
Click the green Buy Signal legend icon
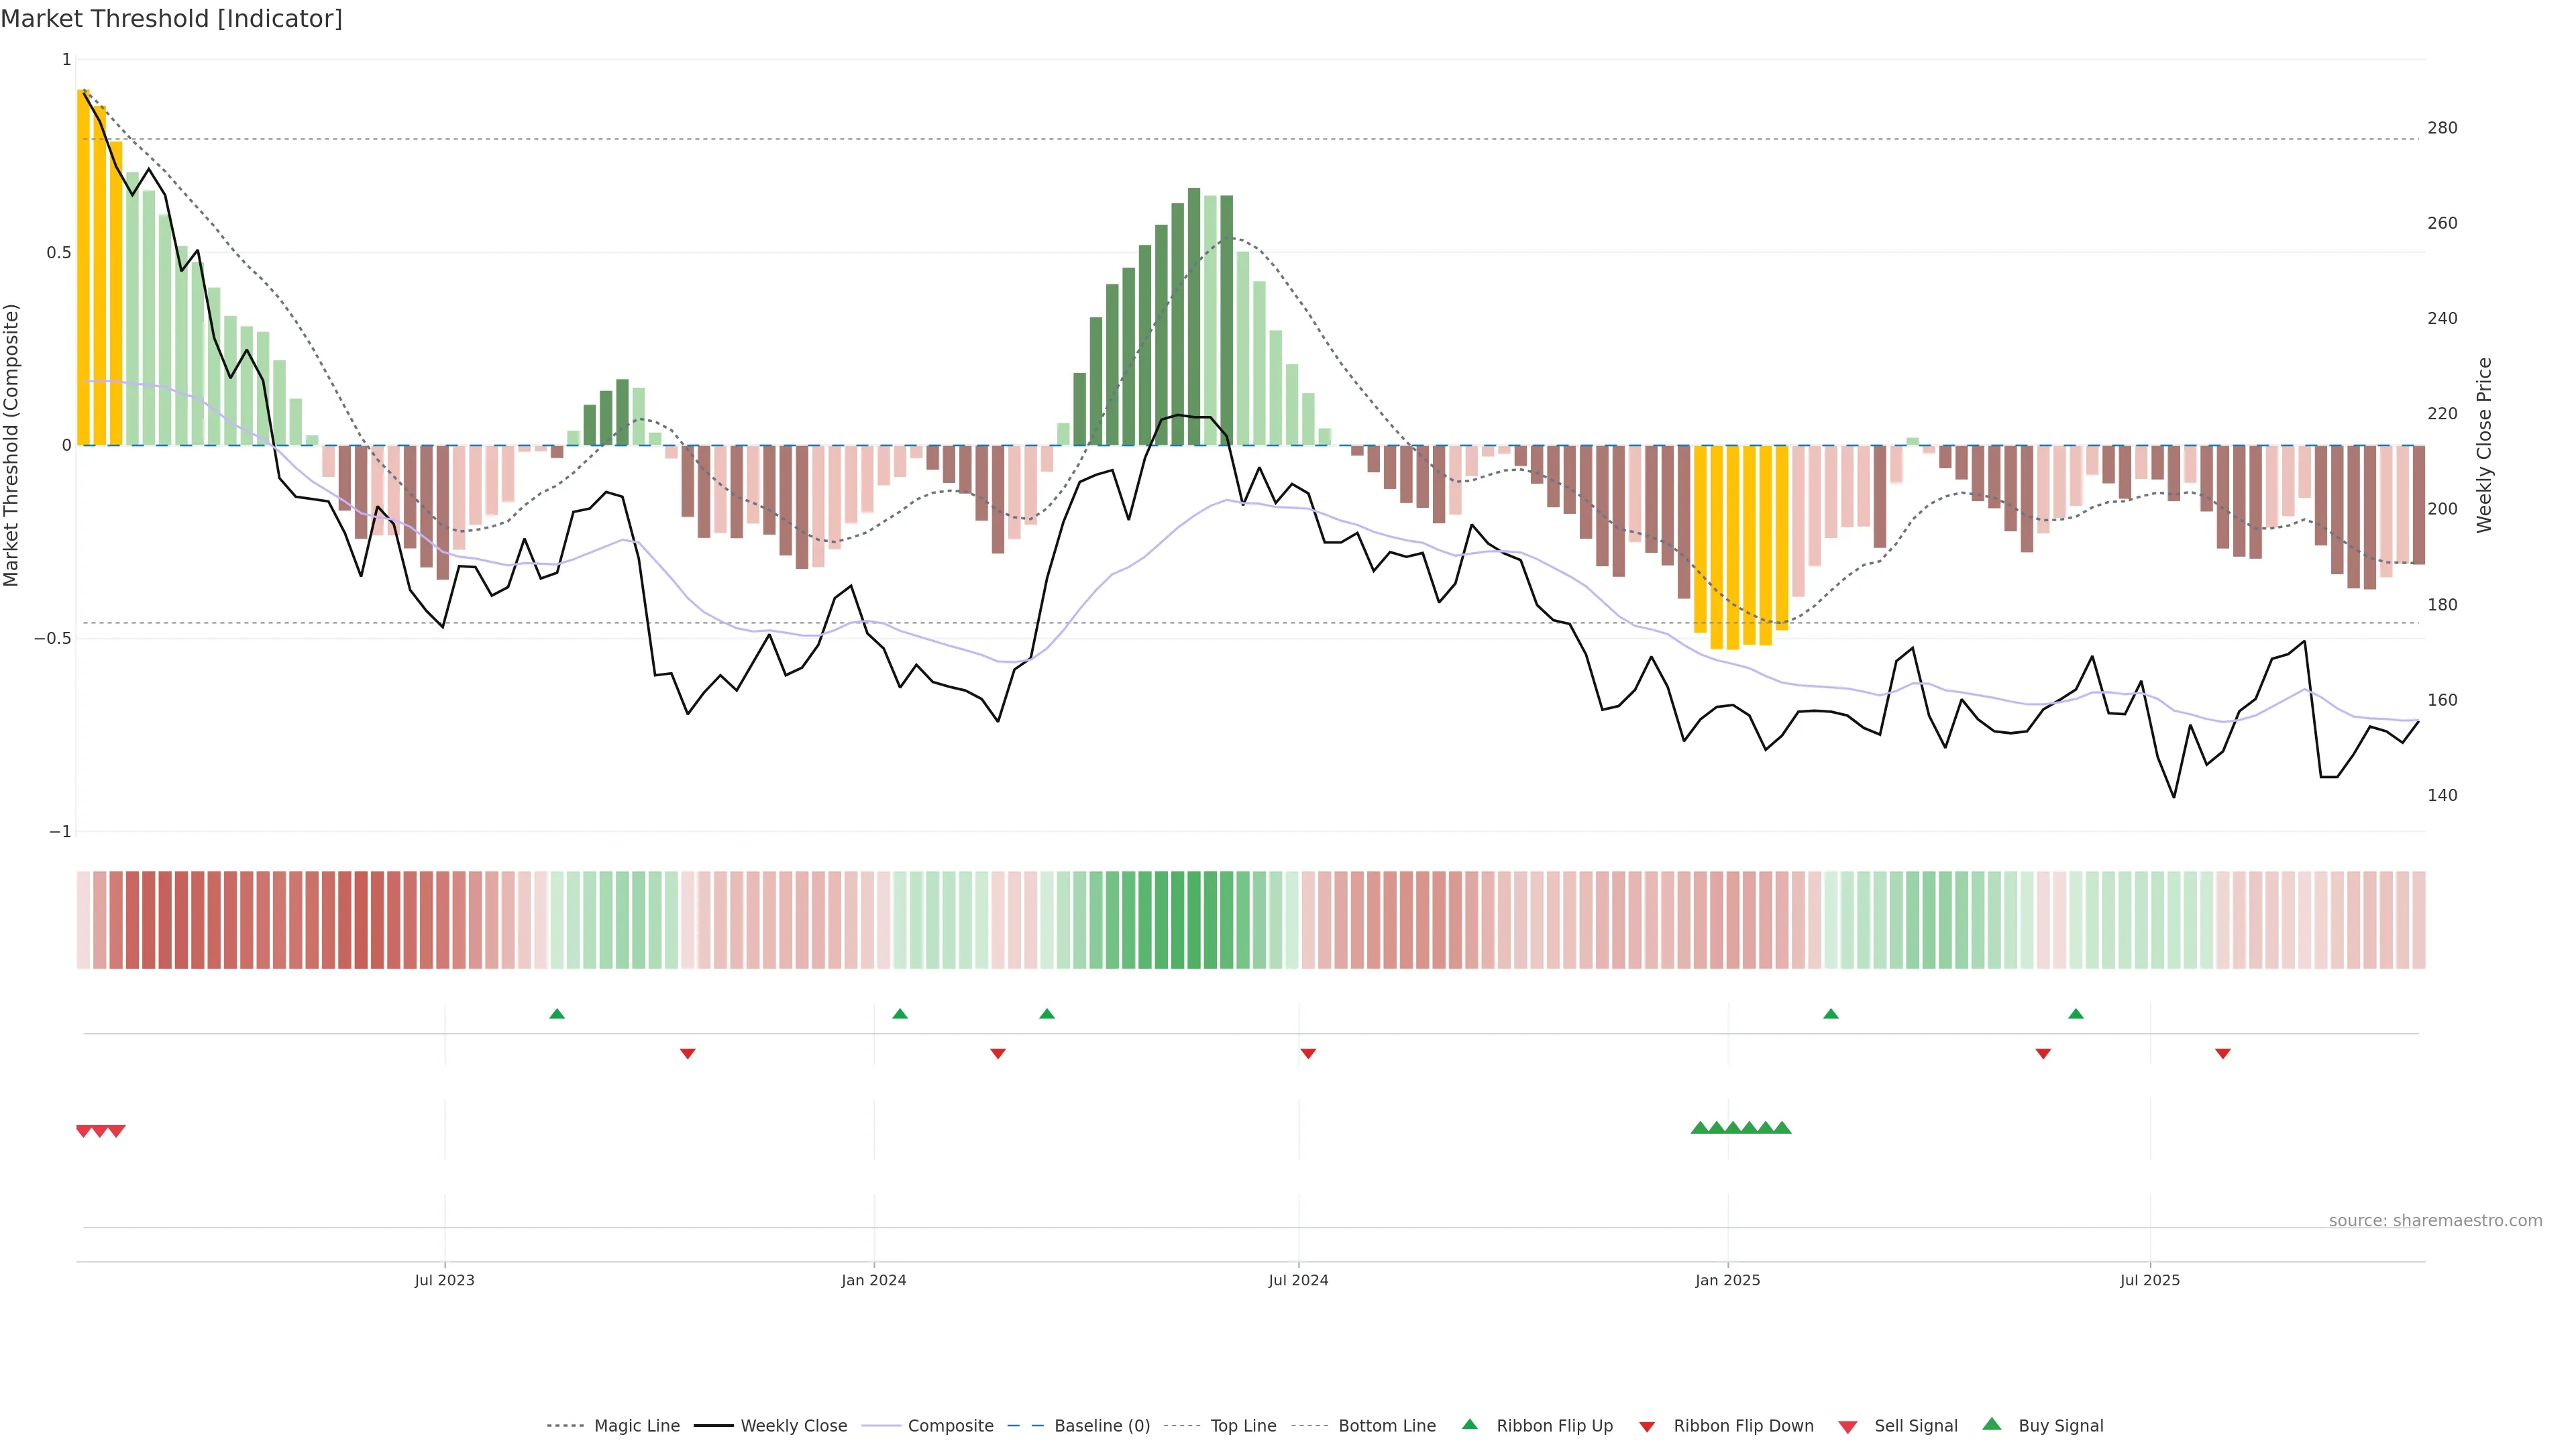pos(1991,1424)
